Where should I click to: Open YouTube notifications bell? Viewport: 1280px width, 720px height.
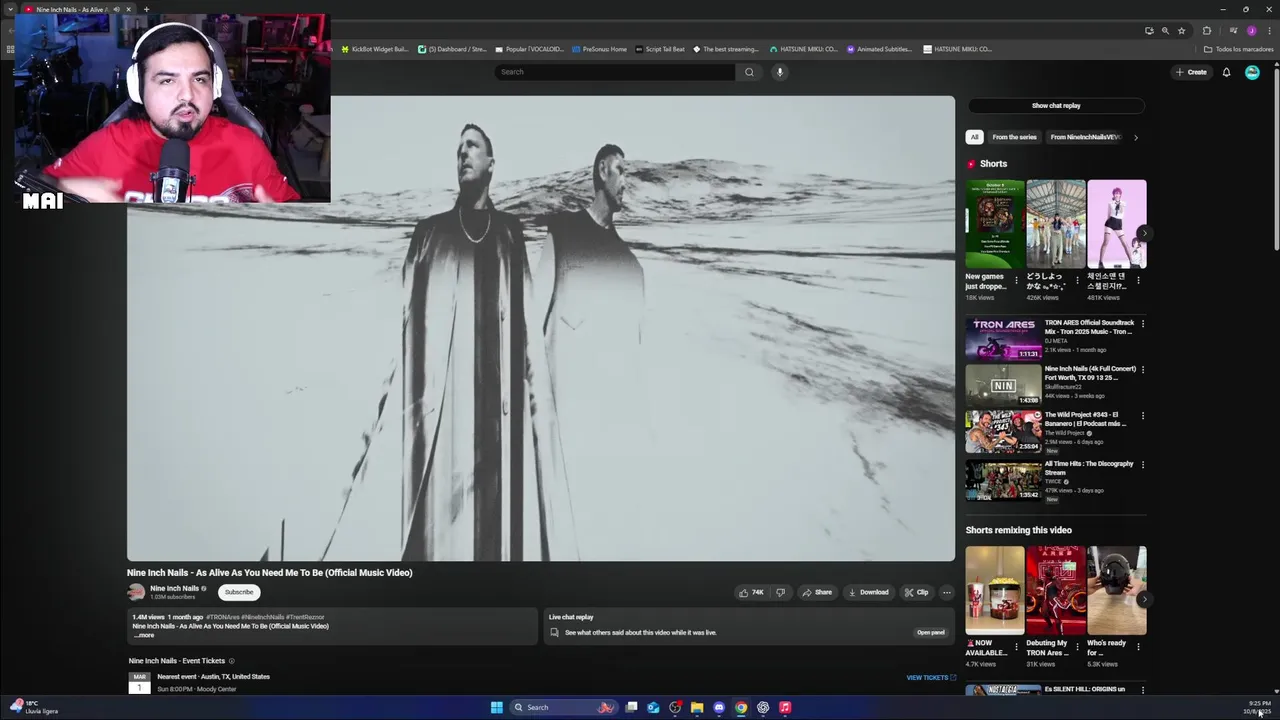click(1226, 72)
